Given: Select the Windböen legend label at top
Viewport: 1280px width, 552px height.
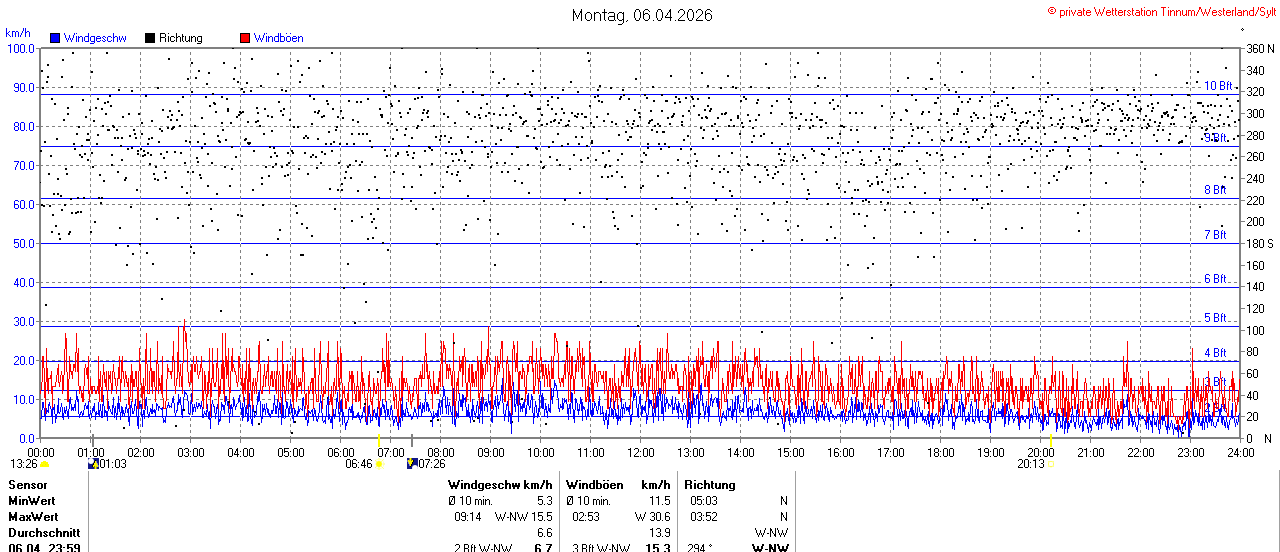Looking at the screenshot, I should tap(279, 38).
